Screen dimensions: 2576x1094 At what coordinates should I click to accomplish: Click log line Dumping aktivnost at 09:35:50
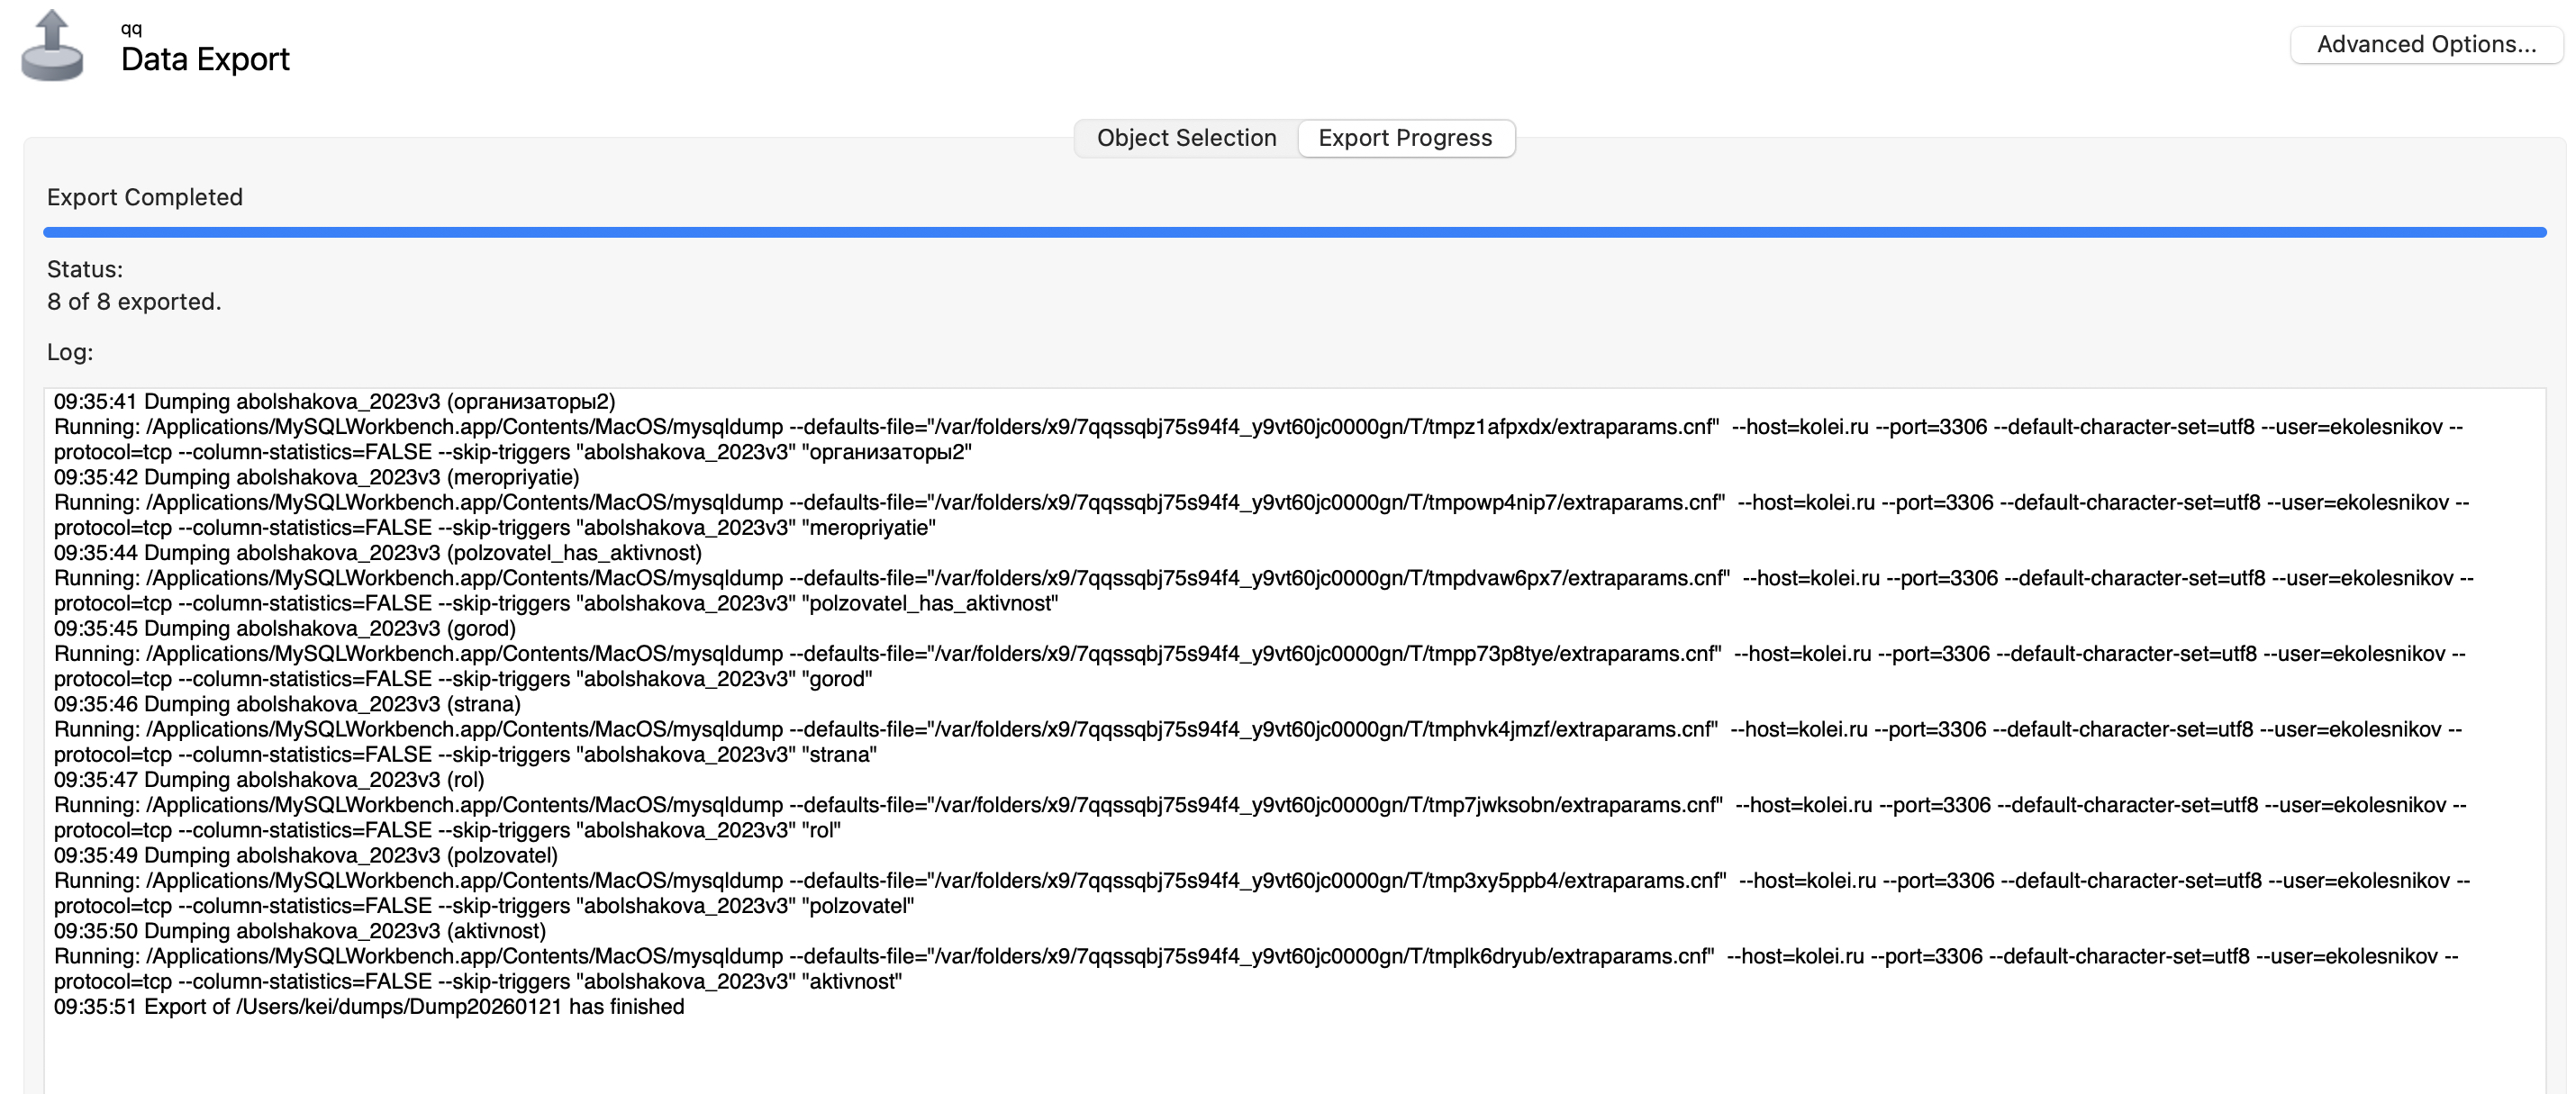coord(299,931)
